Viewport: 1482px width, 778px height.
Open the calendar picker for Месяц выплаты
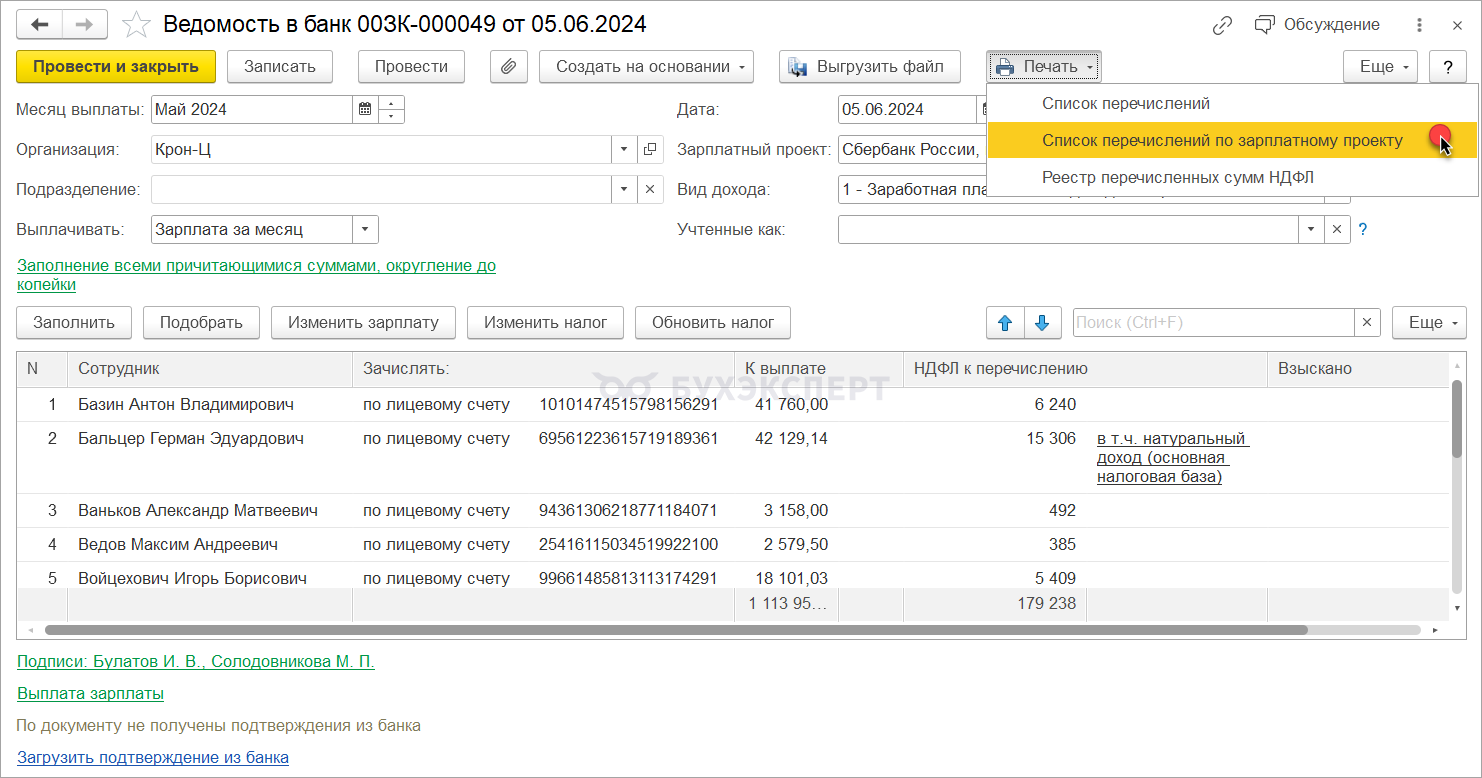(x=365, y=109)
